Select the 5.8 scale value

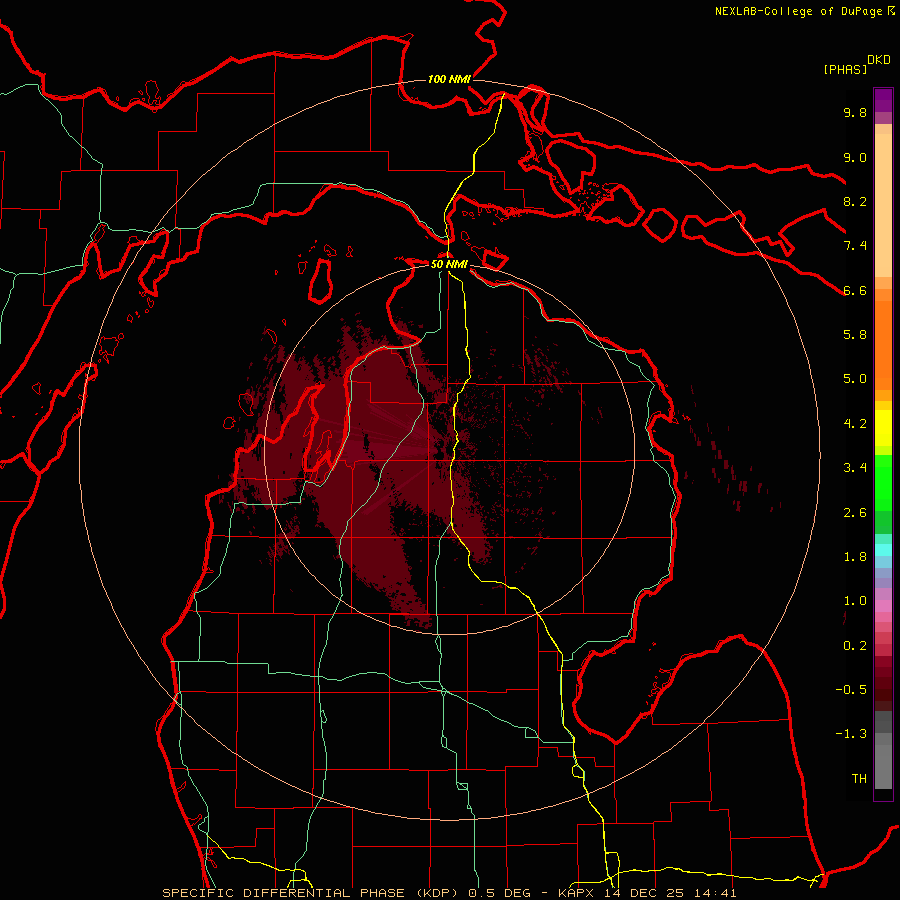855,335
